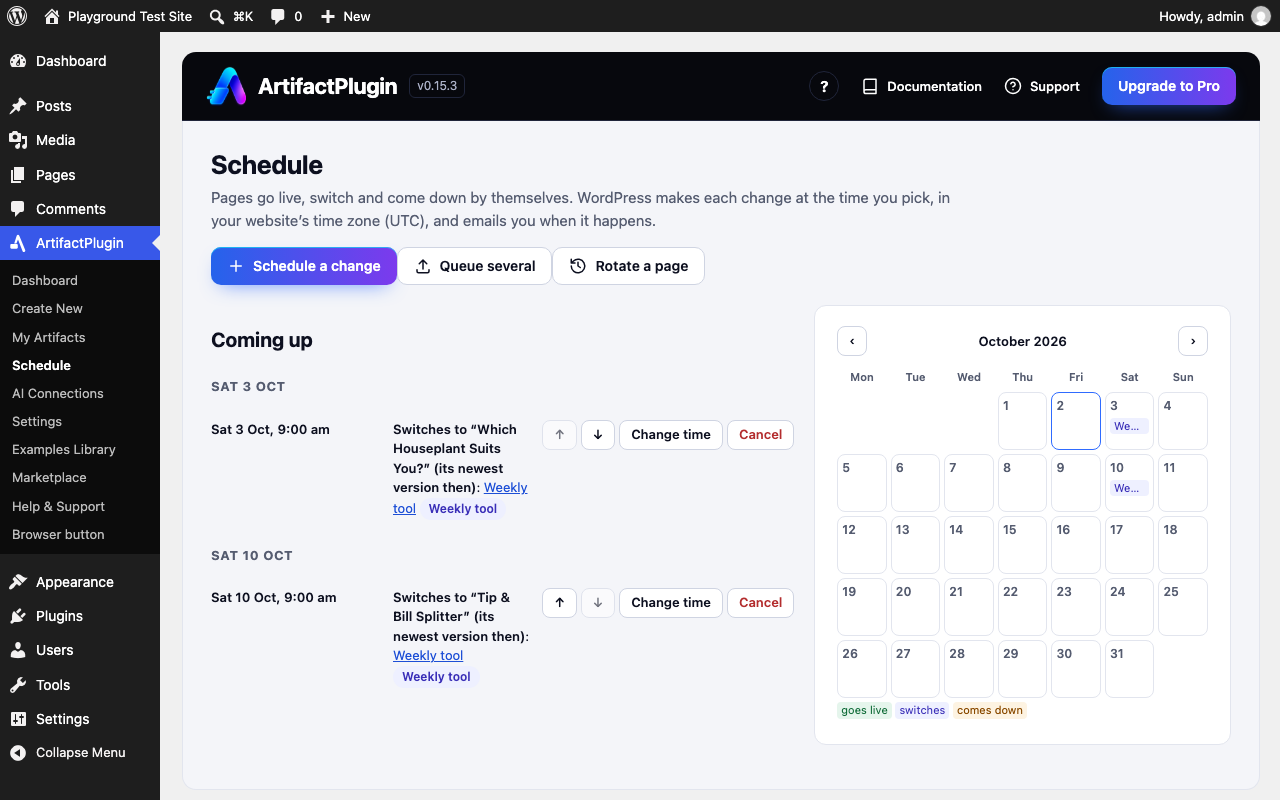The width and height of the screenshot is (1280, 800).
Task: Click the admin avatar icon
Action: coord(1260,16)
